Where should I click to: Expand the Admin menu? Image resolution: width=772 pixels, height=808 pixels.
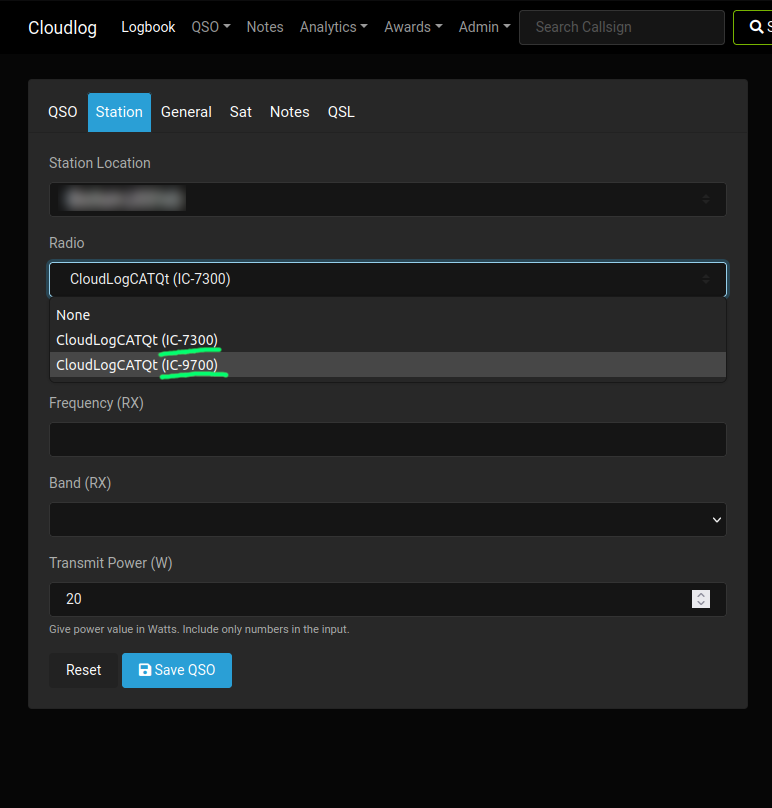484,27
